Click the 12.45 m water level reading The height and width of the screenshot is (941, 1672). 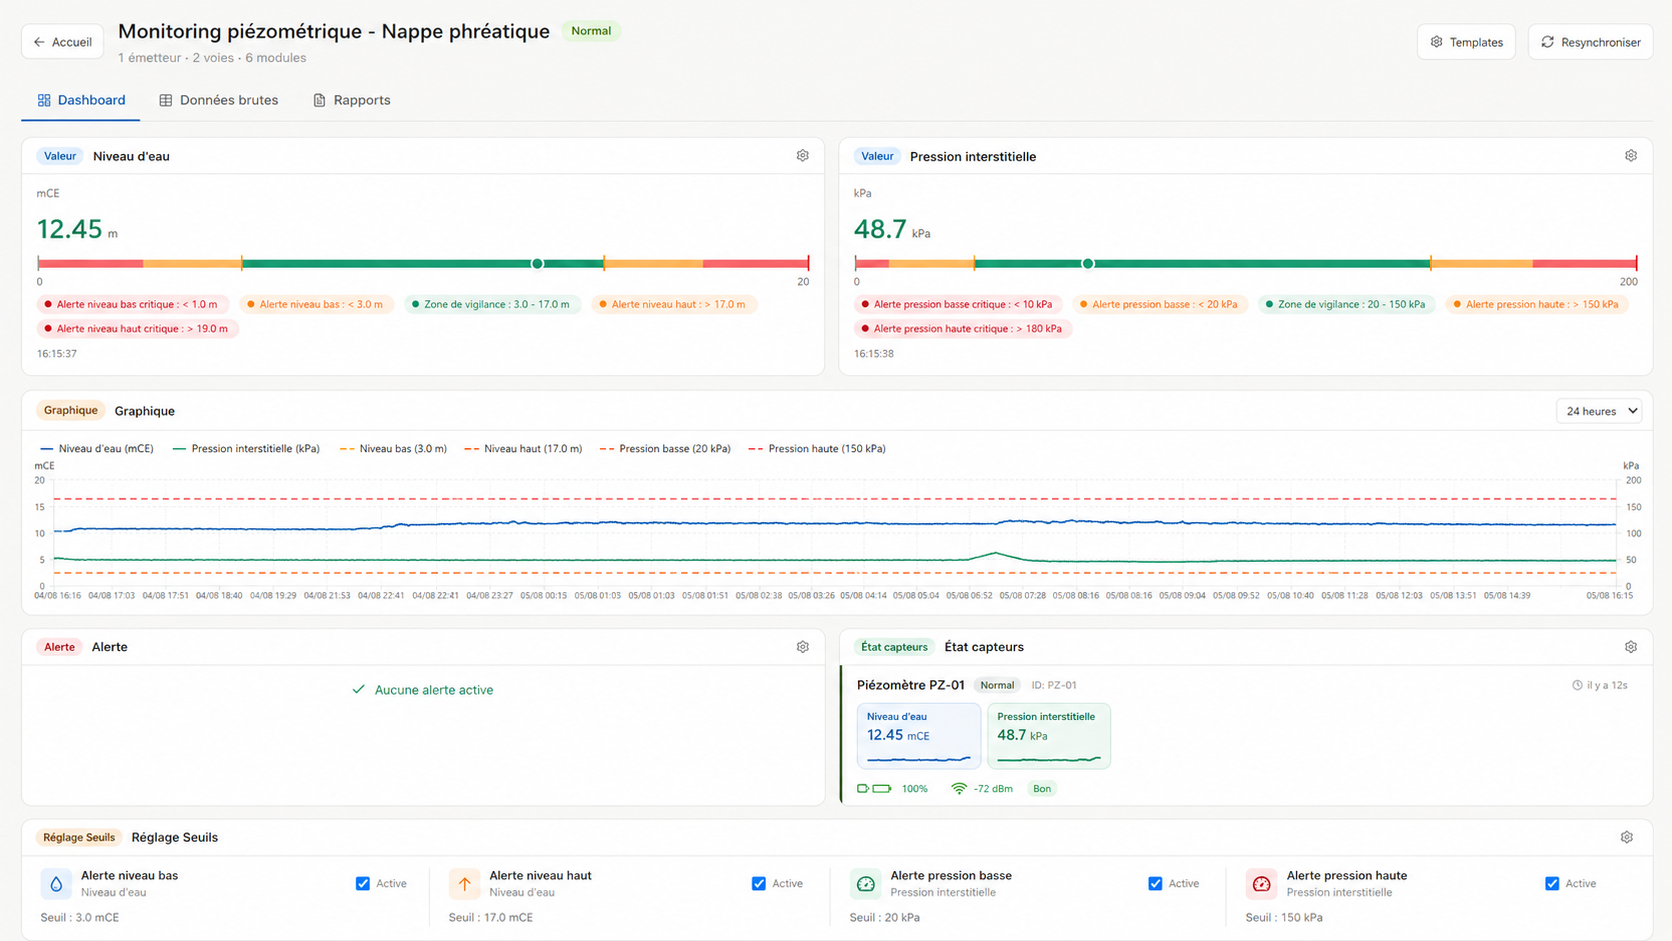pos(77,230)
